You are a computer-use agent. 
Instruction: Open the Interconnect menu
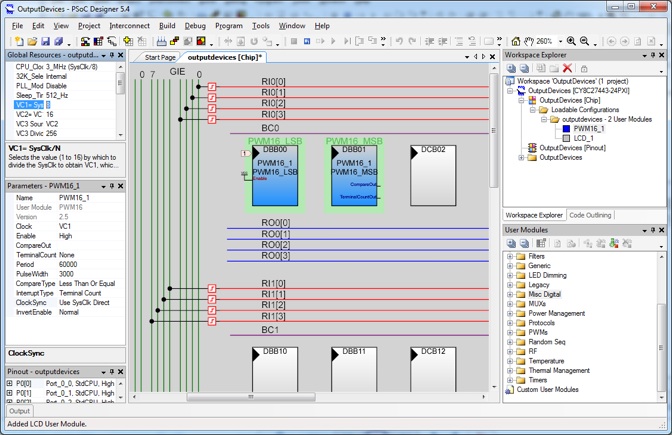pyautogui.click(x=129, y=26)
